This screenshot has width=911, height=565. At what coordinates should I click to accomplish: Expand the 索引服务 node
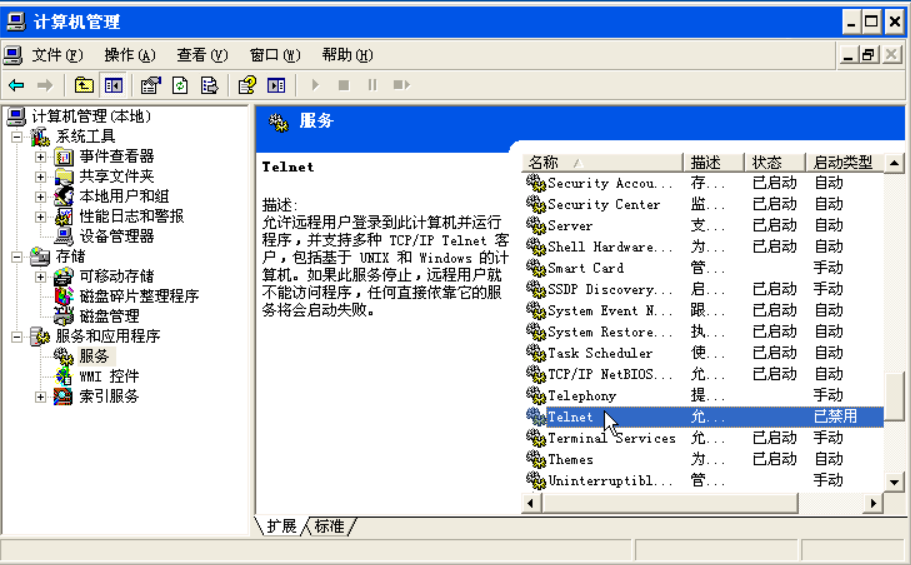(40, 397)
